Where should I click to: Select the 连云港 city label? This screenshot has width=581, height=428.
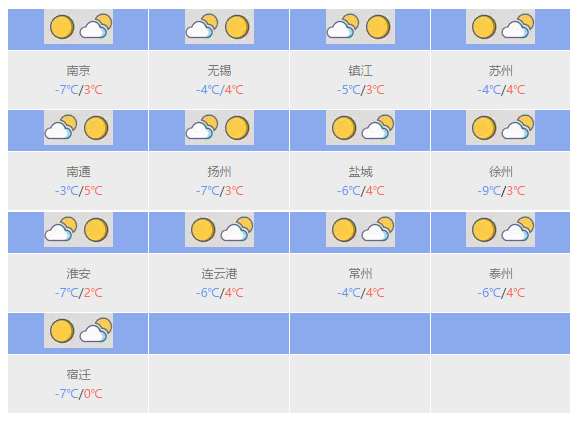(x=219, y=273)
